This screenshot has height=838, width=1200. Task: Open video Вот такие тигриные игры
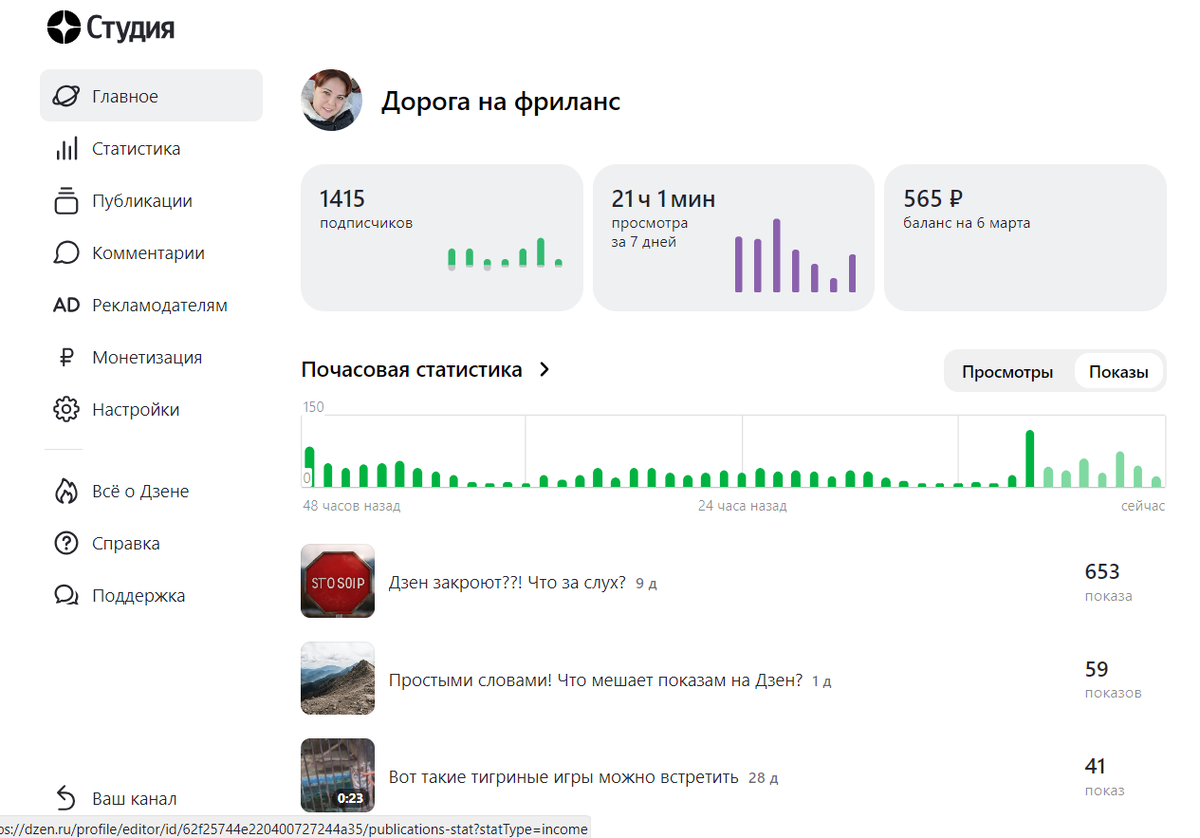[563, 777]
